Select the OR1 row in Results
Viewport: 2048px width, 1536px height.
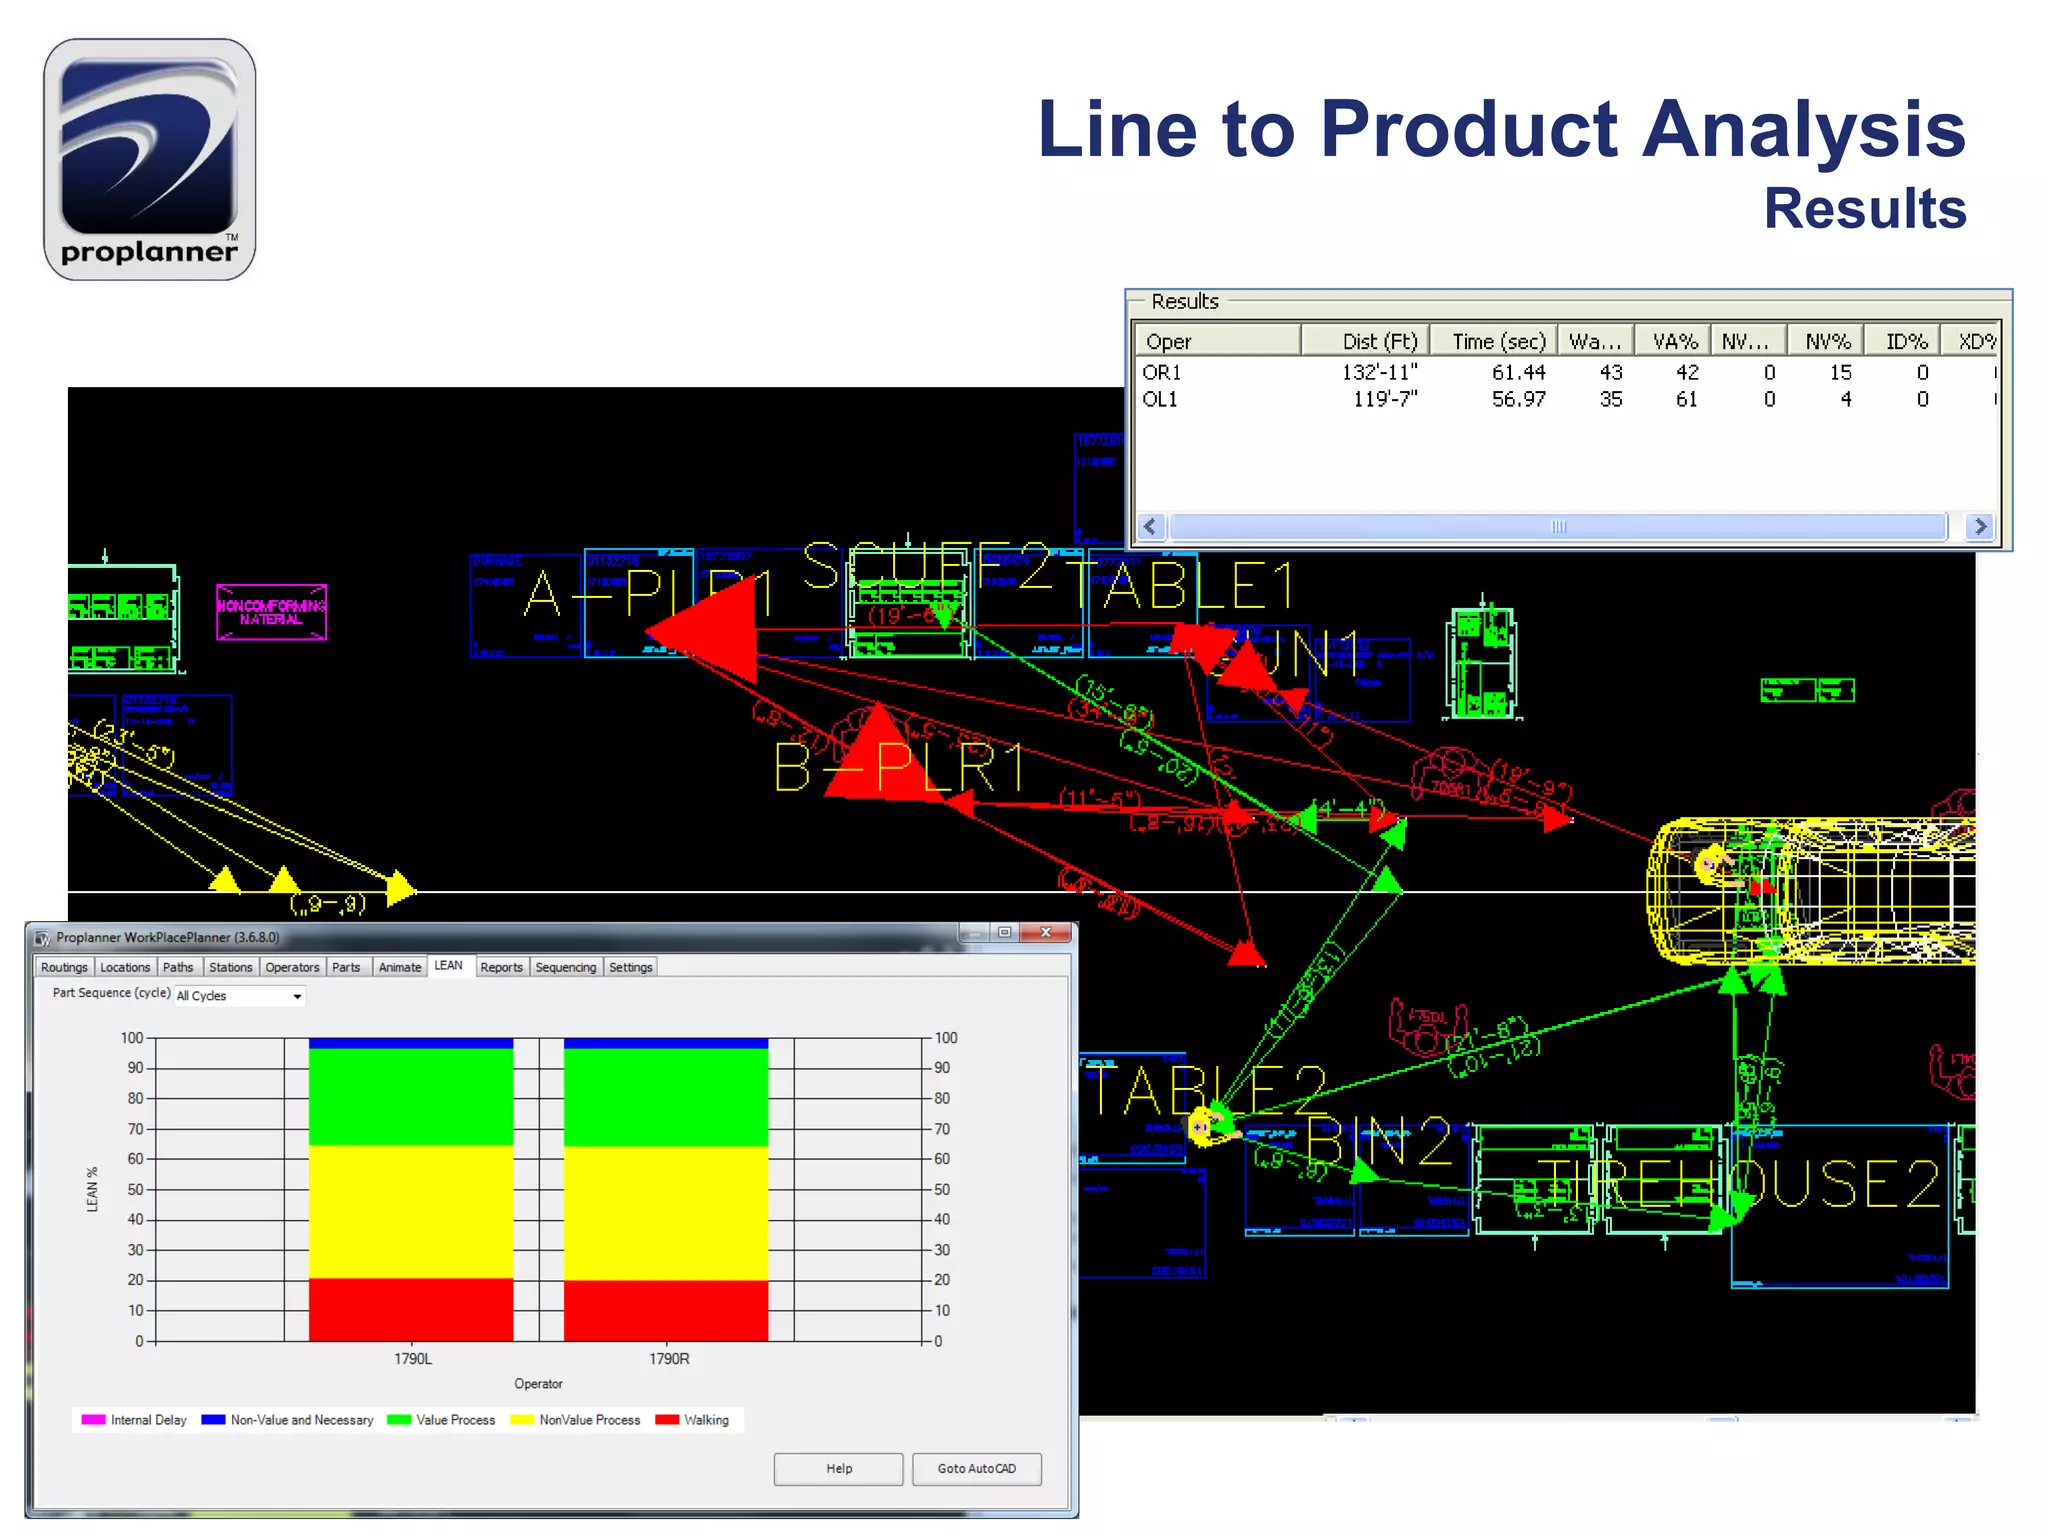(x=1163, y=373)
